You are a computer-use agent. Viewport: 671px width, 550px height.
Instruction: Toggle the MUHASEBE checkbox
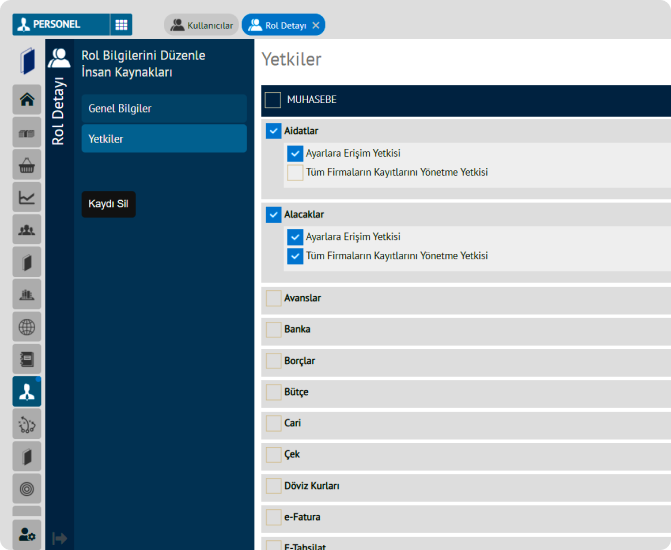(x=273, y=100)
